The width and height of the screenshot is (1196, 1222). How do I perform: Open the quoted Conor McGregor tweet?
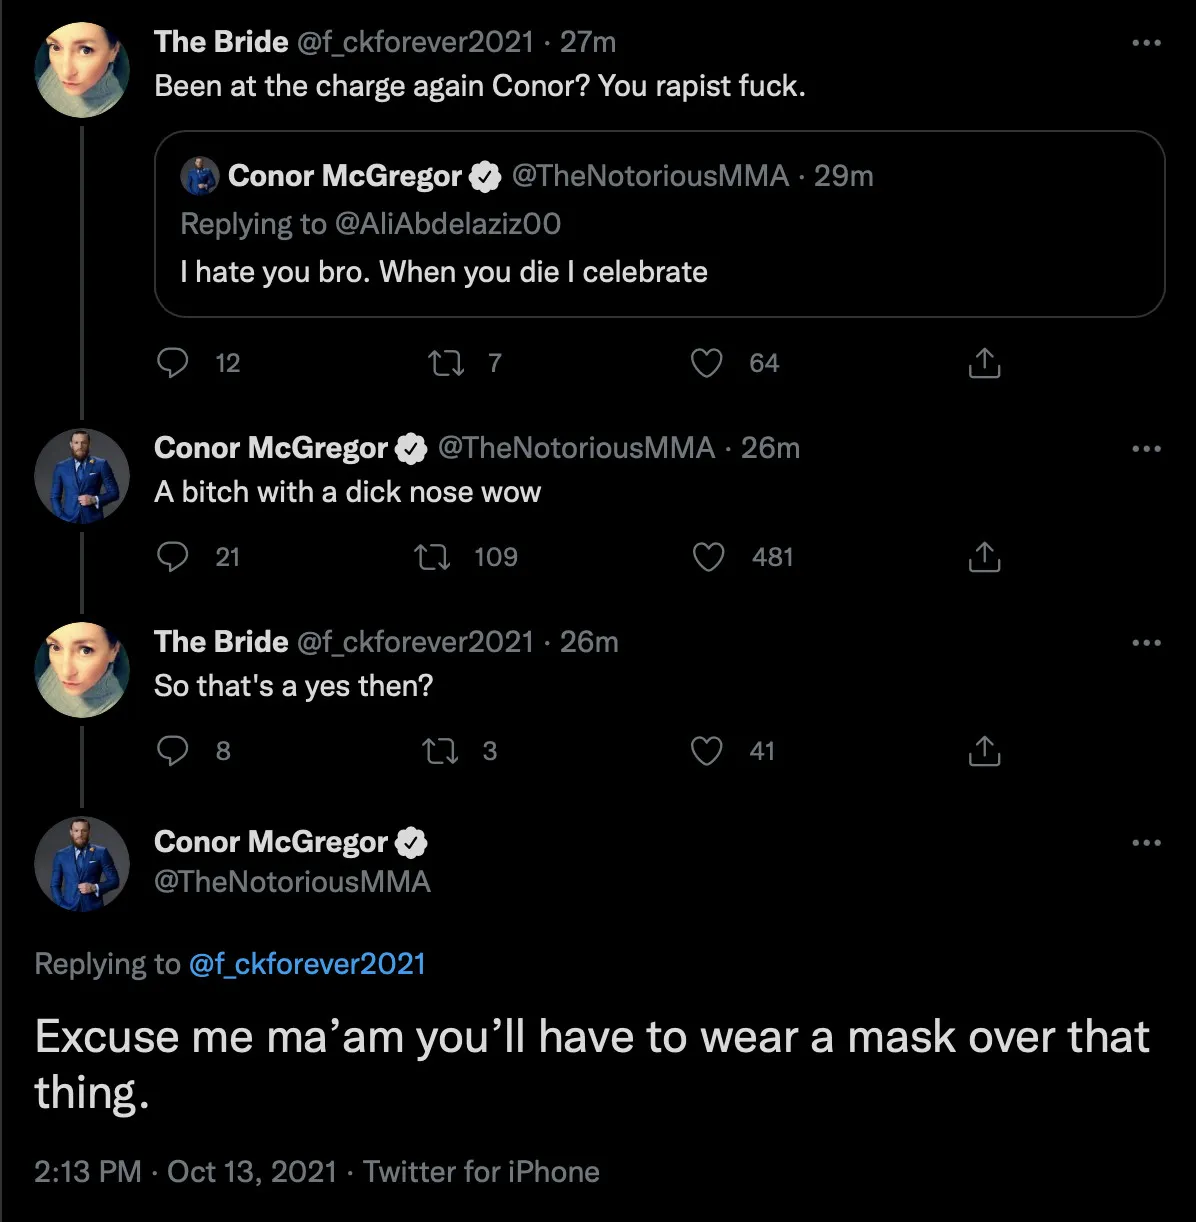(660, 224)
